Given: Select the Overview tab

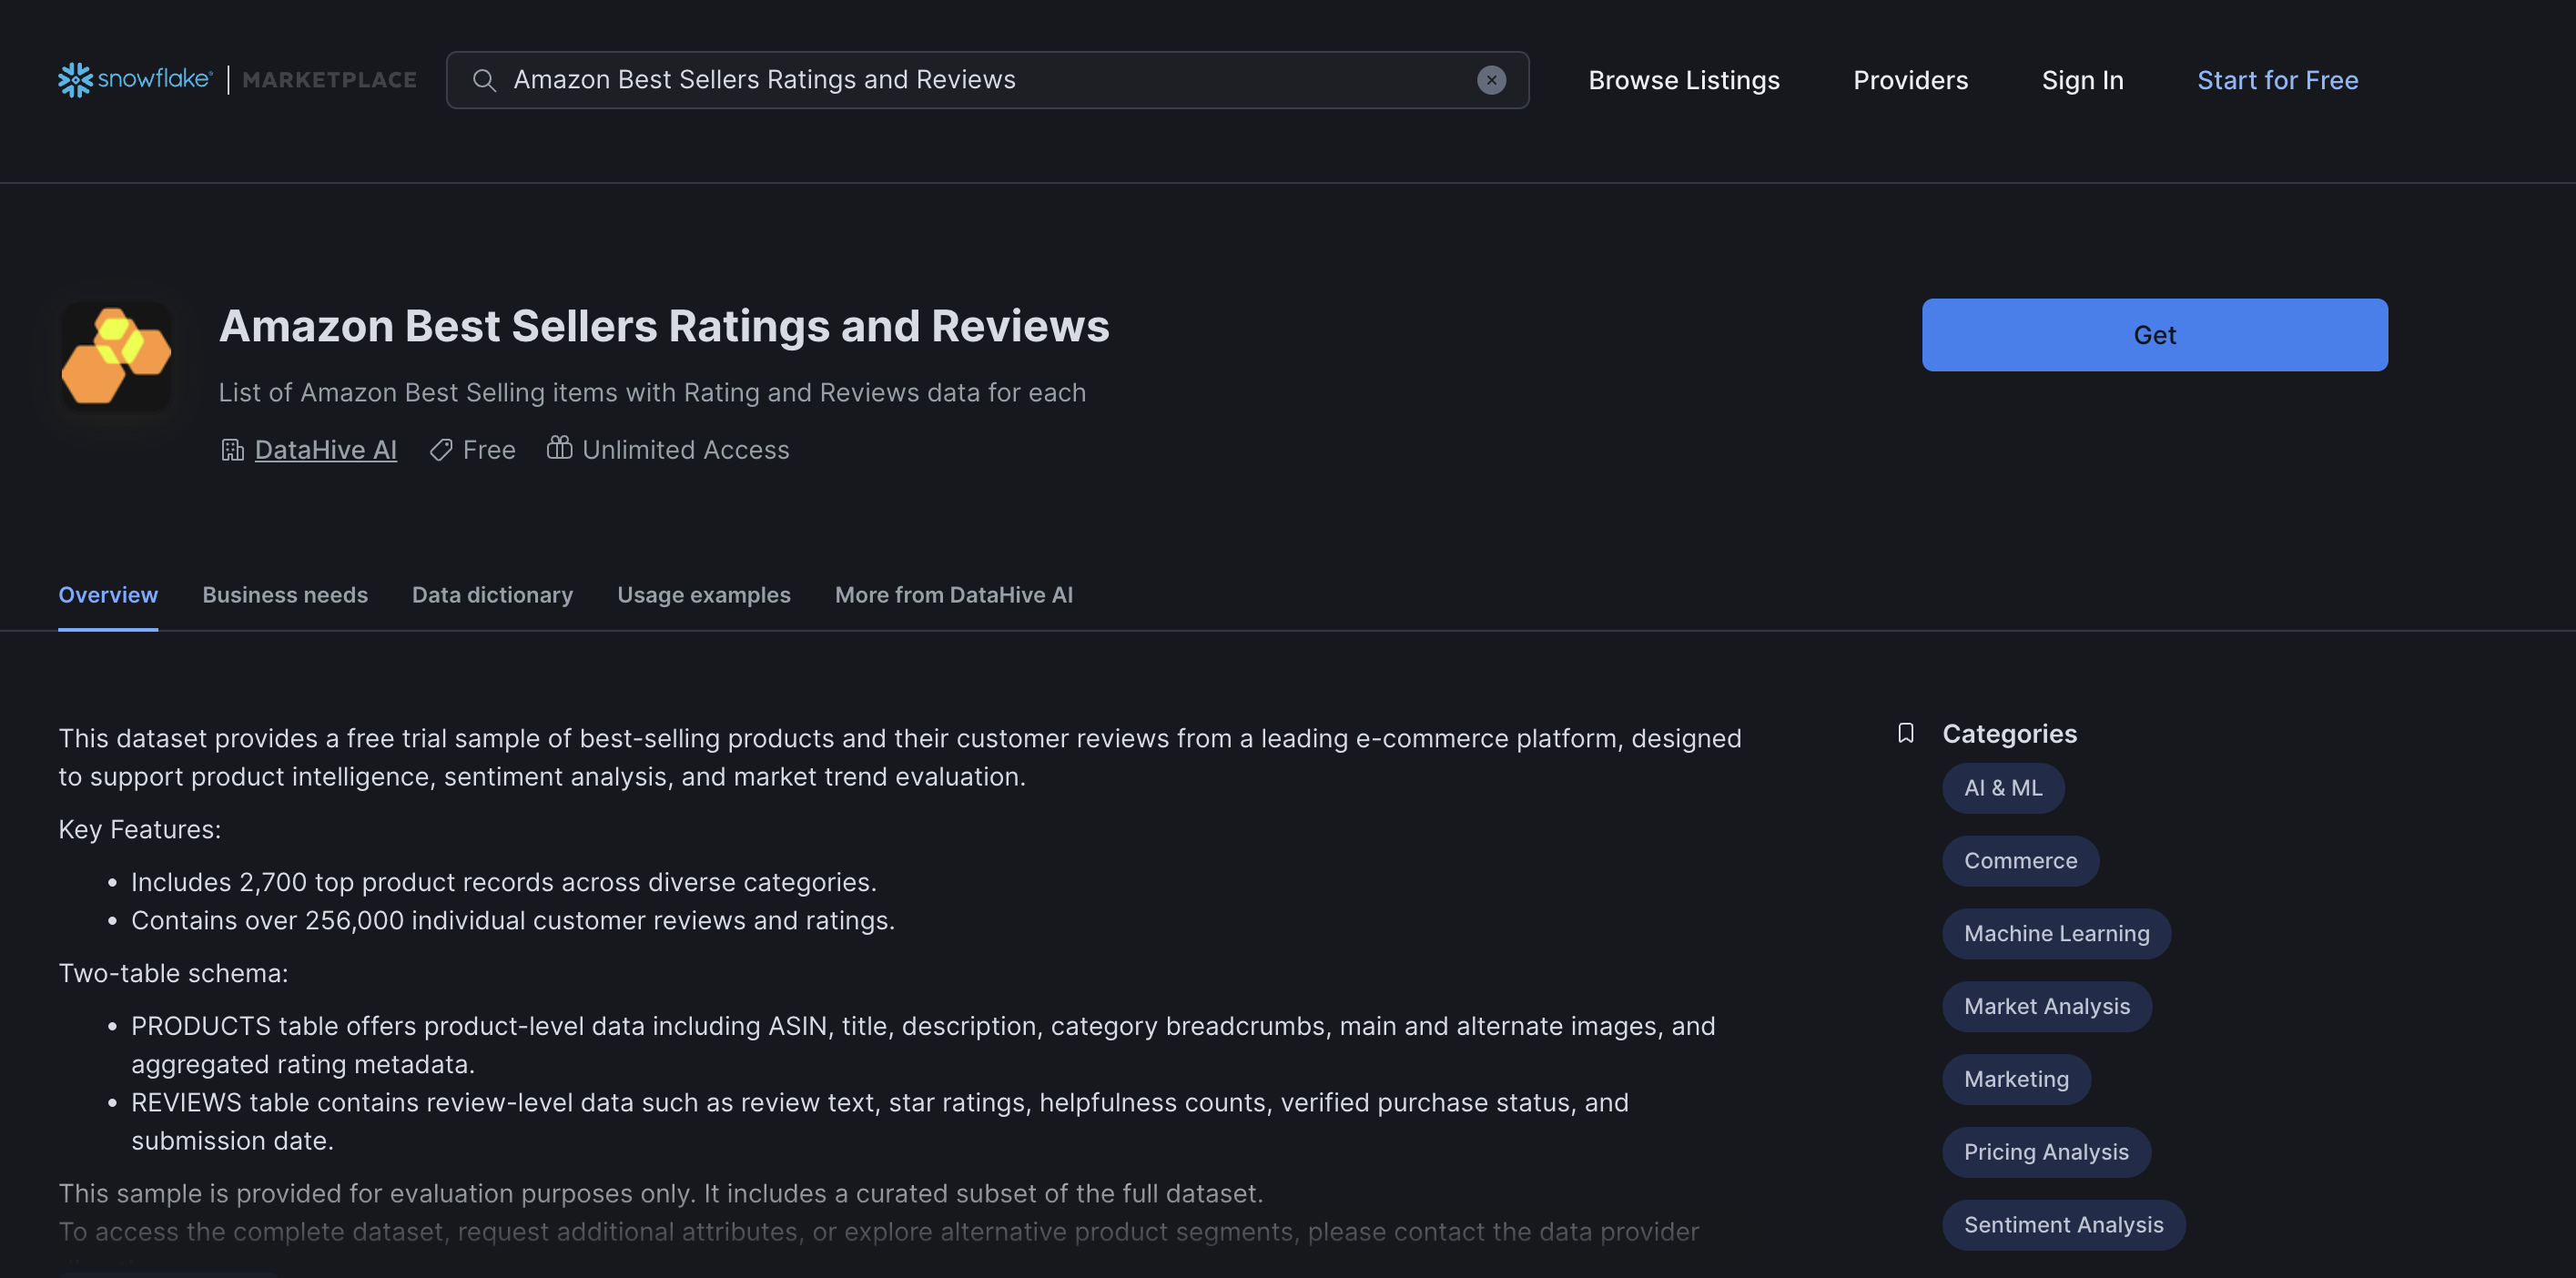Looking at the screenshot, I should (108, 595).
